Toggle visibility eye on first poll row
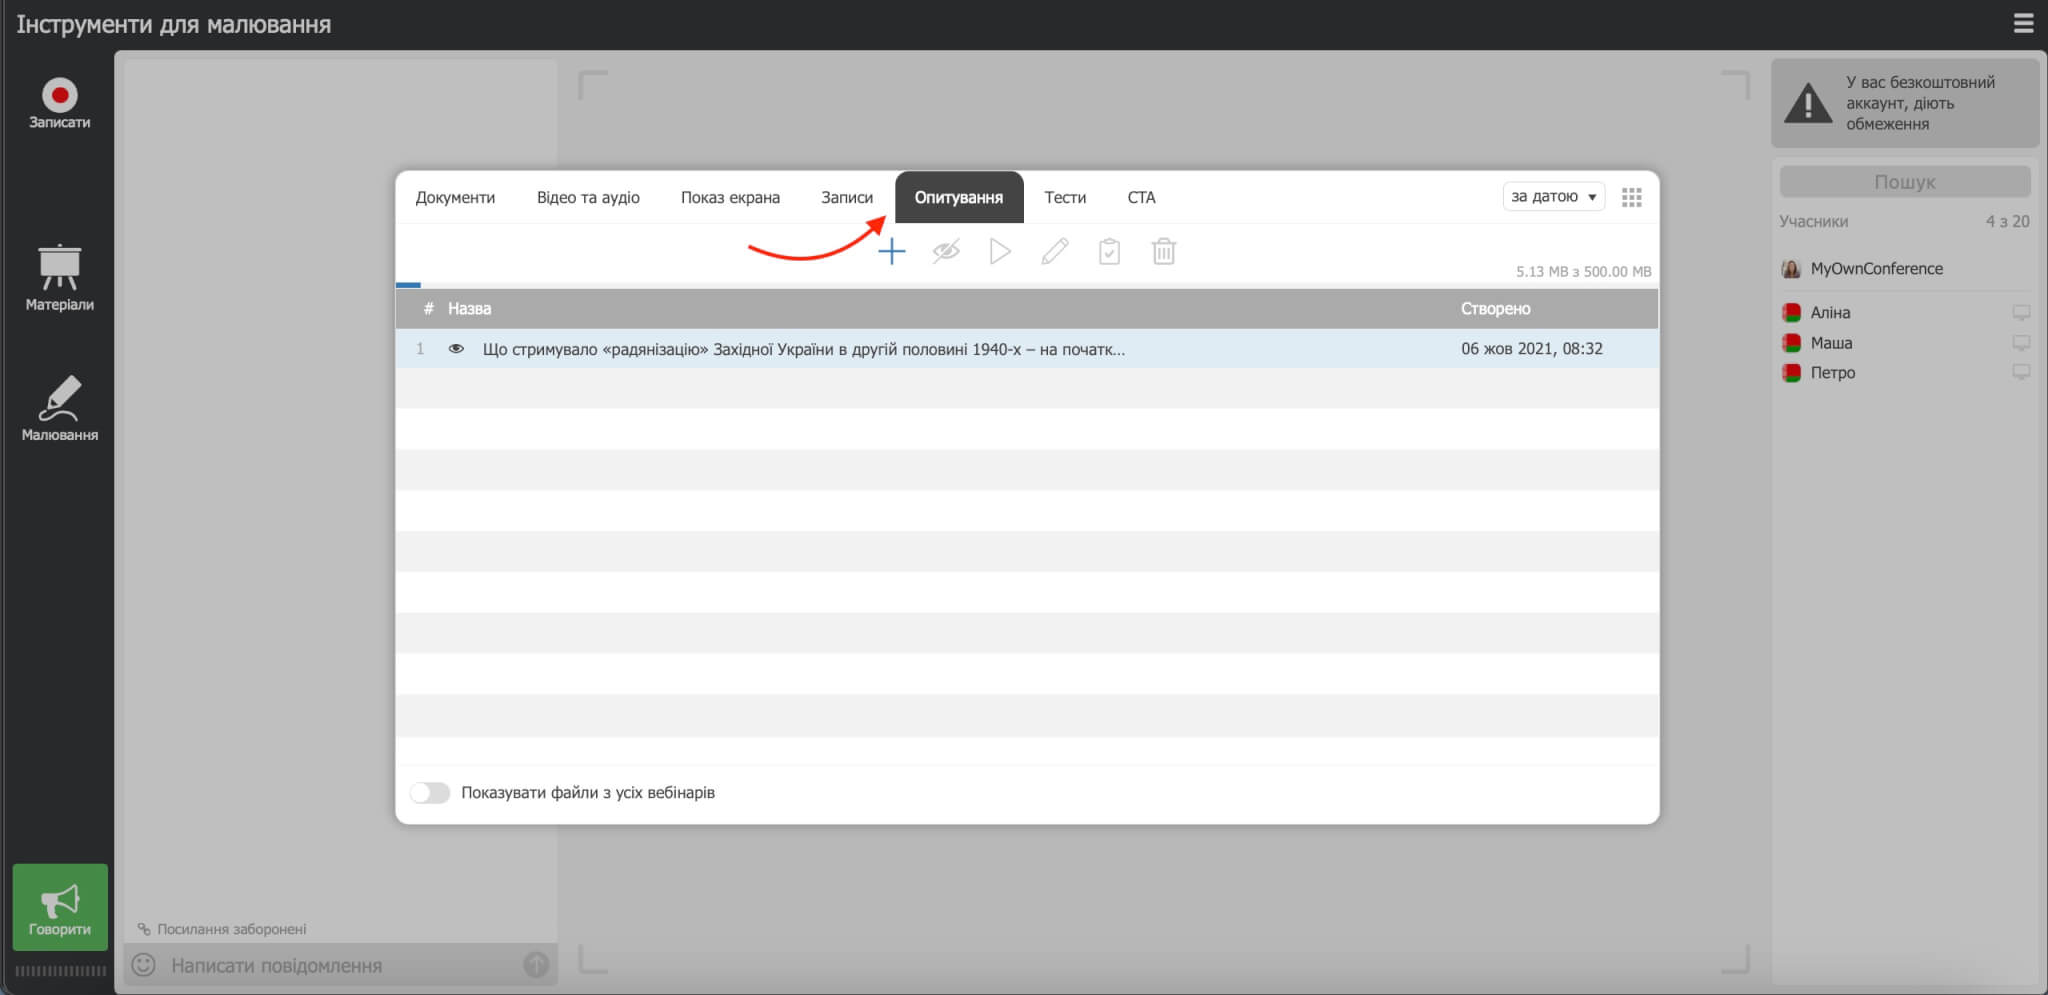This screenshot has width=2048, height=995. (456, 349)
